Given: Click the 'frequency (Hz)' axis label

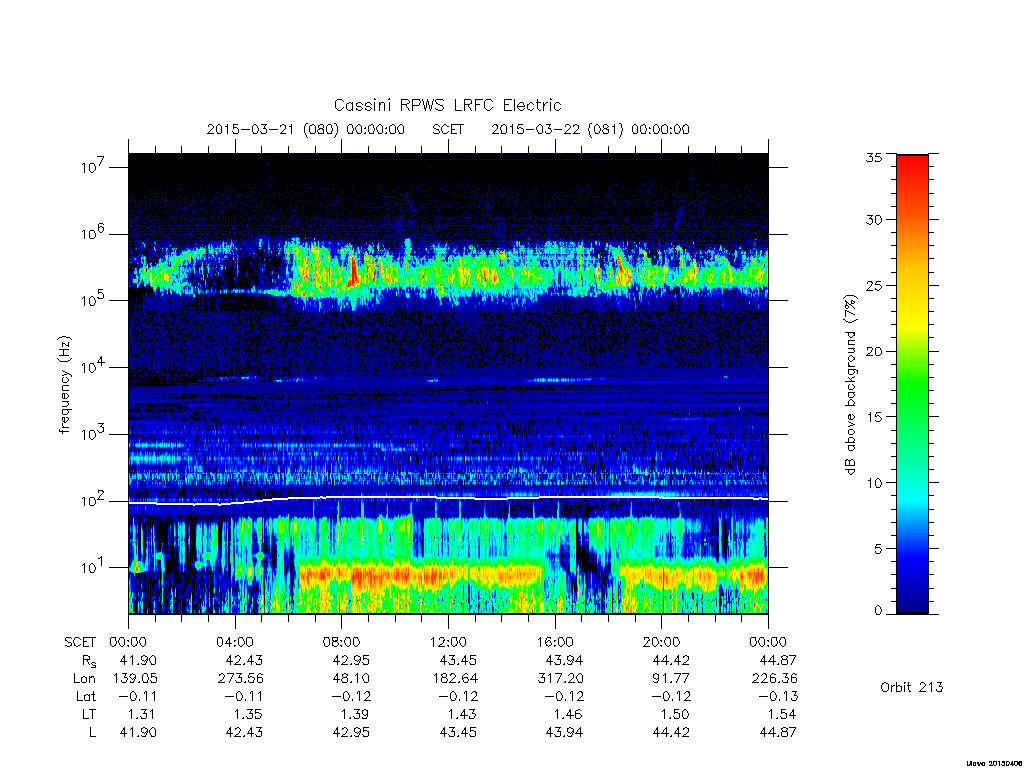Looking at the screenshot, I should pos(64,385).
